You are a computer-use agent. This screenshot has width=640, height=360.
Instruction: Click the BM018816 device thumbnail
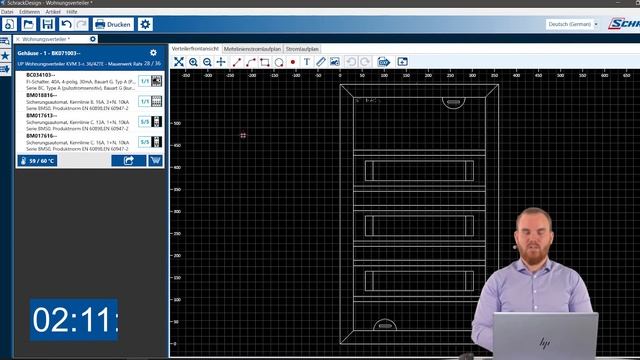coord(156,101)
